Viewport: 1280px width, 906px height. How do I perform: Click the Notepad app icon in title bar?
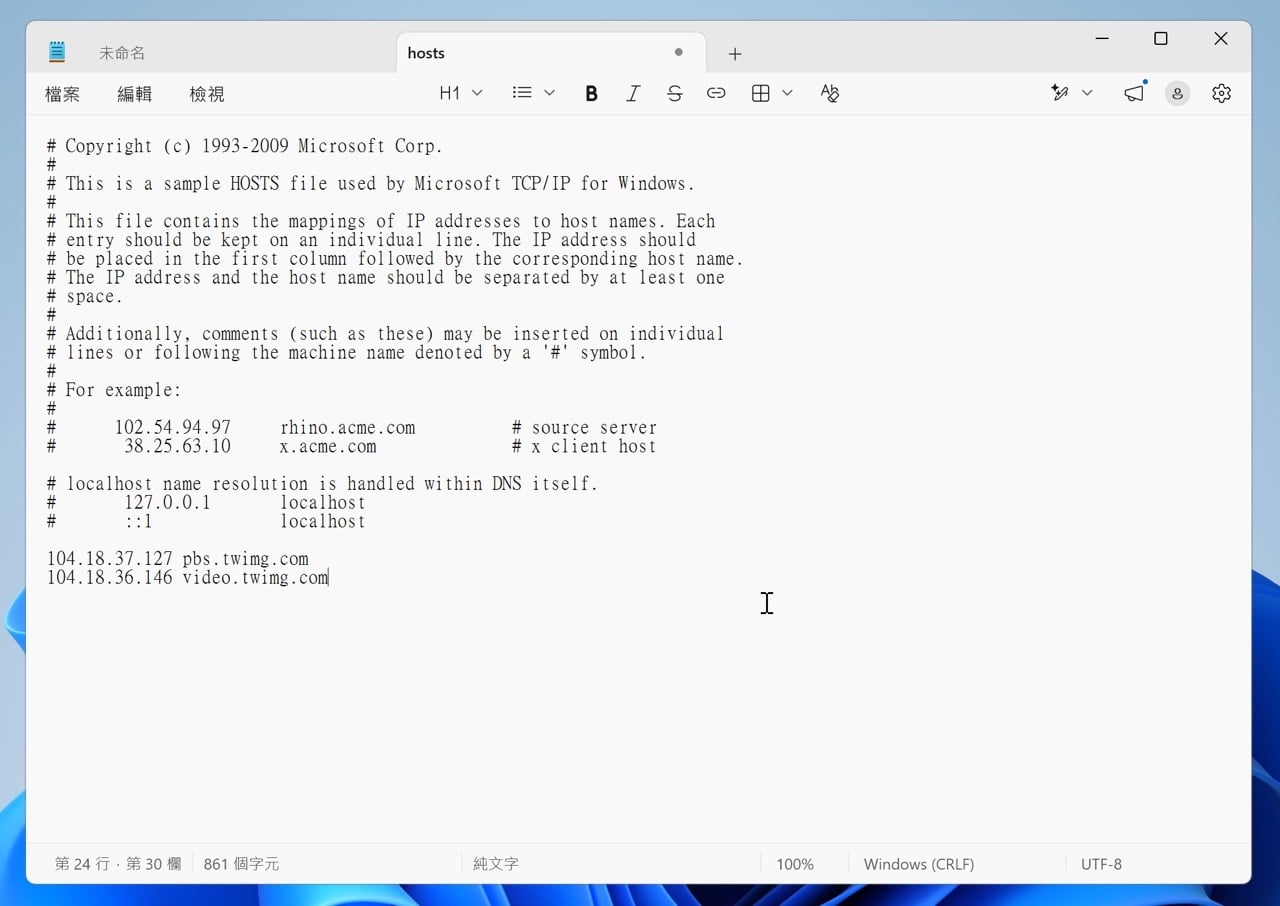tap(57, 52)
